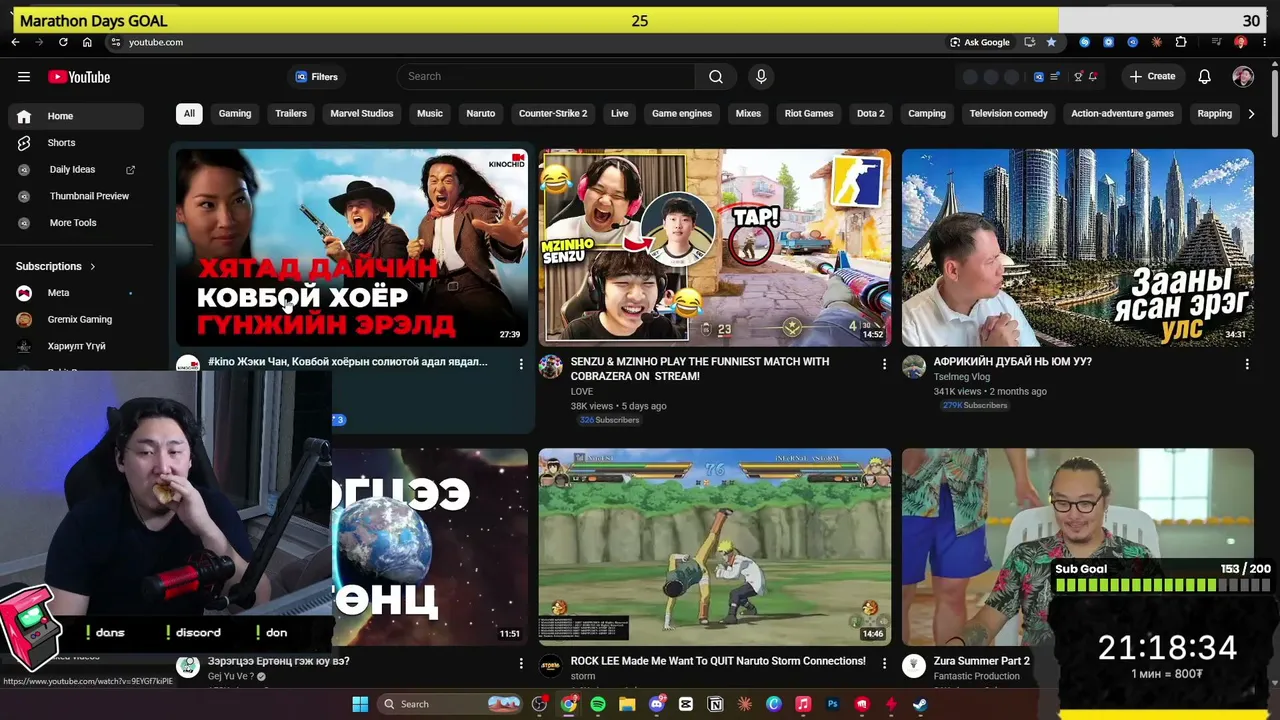Open the account avatar menu
Viewport: 1280px width, 720px height.
1243,77
